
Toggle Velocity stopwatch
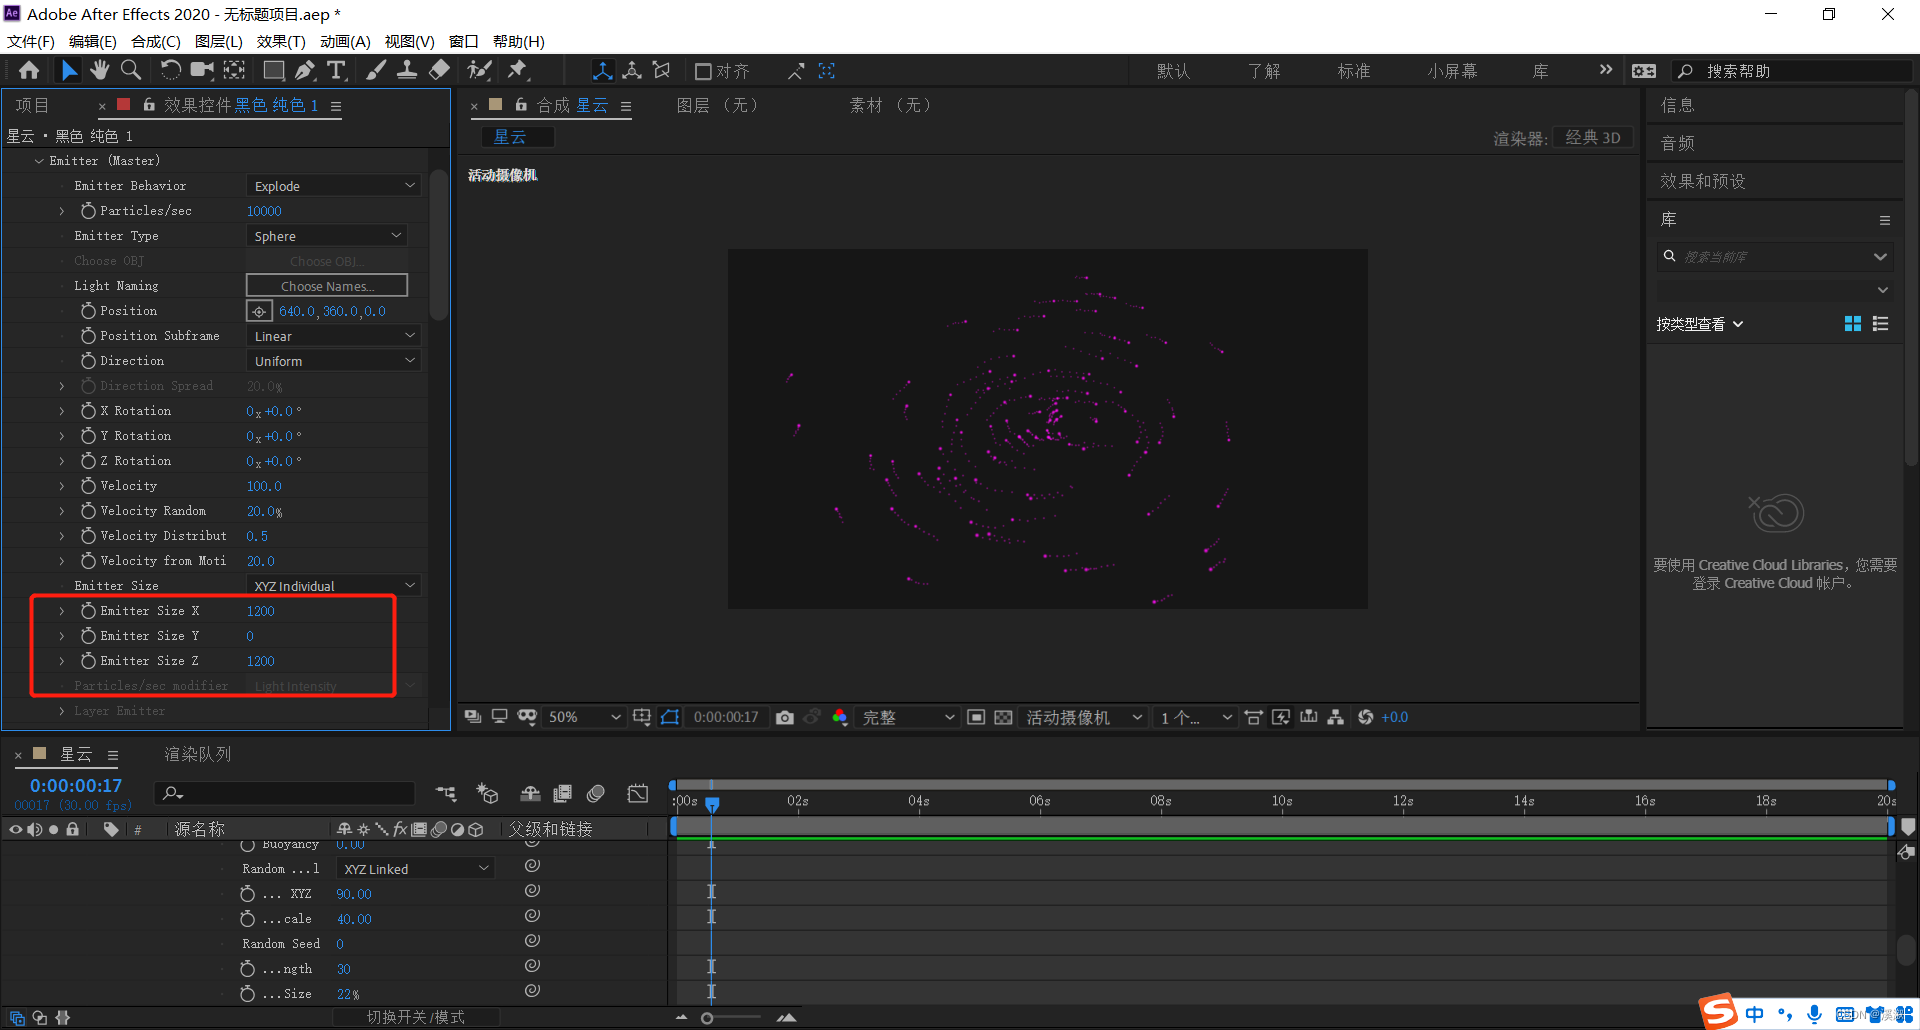(x=88, y=486)
